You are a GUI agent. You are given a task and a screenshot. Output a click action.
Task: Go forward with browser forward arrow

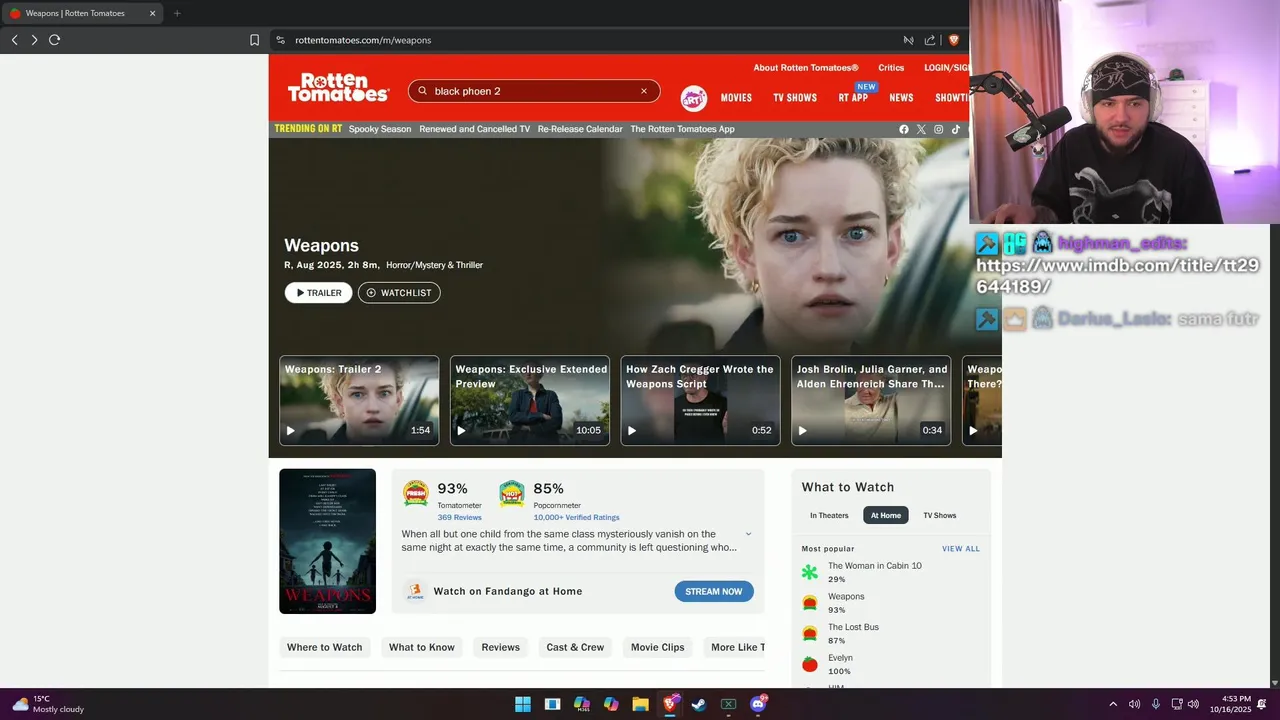pyautogui.click(x=34, y=40)
